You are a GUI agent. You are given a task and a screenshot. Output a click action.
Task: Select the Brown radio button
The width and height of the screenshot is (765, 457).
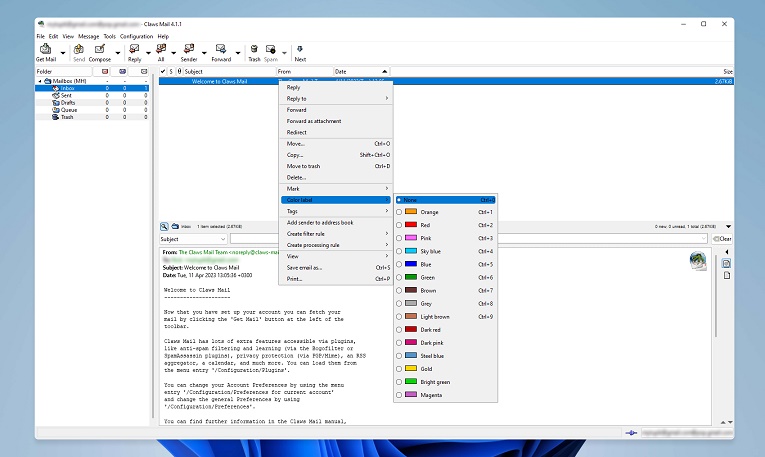tap(399, 291)
